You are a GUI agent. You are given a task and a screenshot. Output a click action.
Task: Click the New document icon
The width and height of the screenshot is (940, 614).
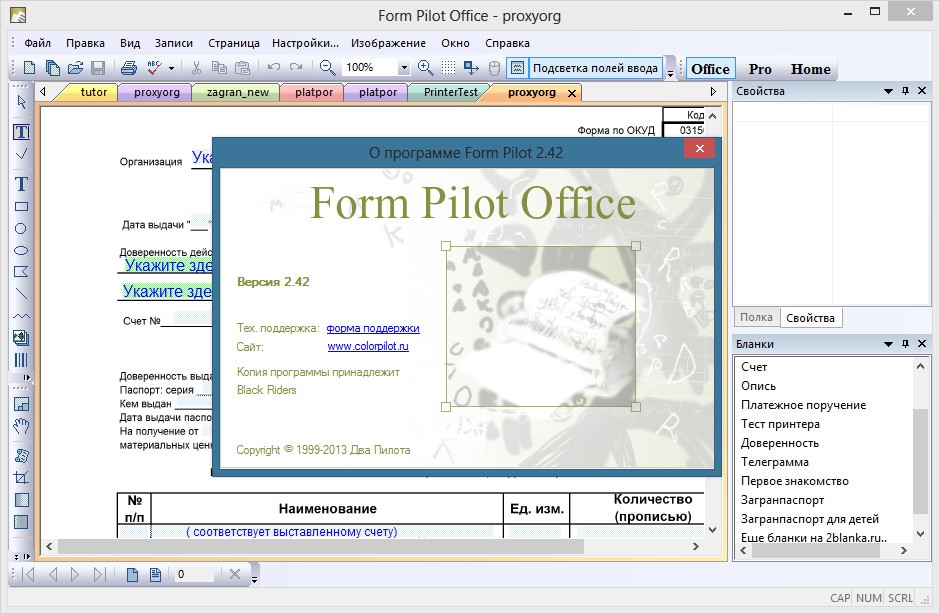[29, 68]
